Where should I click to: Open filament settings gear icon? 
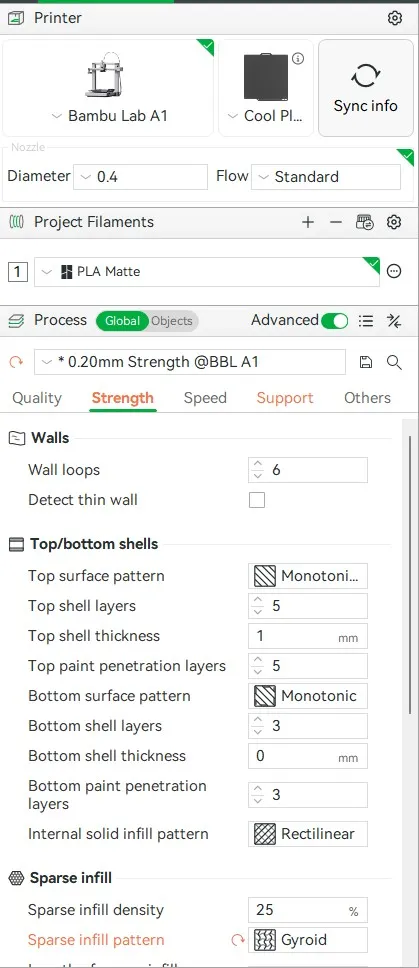click(x=394, y=222)
